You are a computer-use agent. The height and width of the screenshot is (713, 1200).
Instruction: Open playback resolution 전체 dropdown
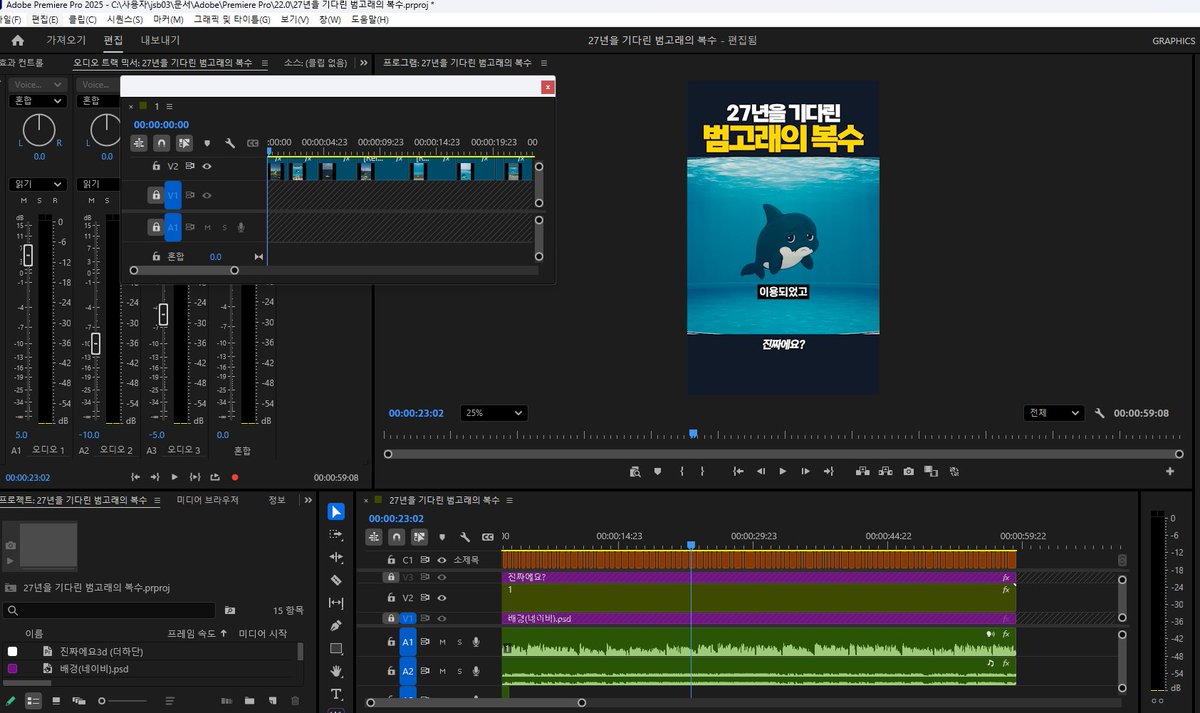tap(1054, 413)
